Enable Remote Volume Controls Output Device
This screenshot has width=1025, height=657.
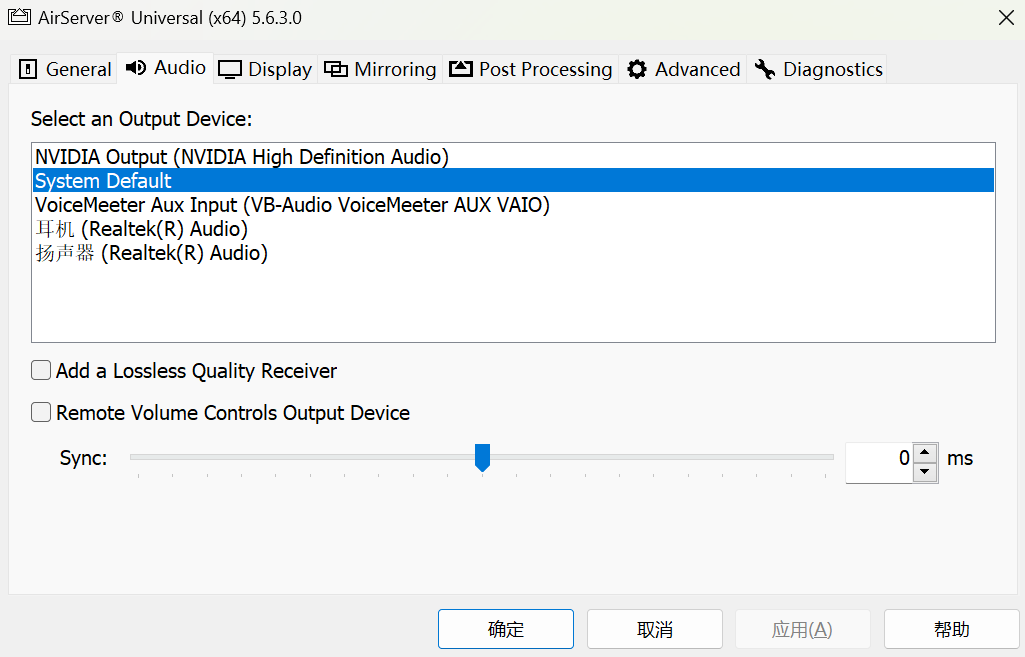pos(41,413)
